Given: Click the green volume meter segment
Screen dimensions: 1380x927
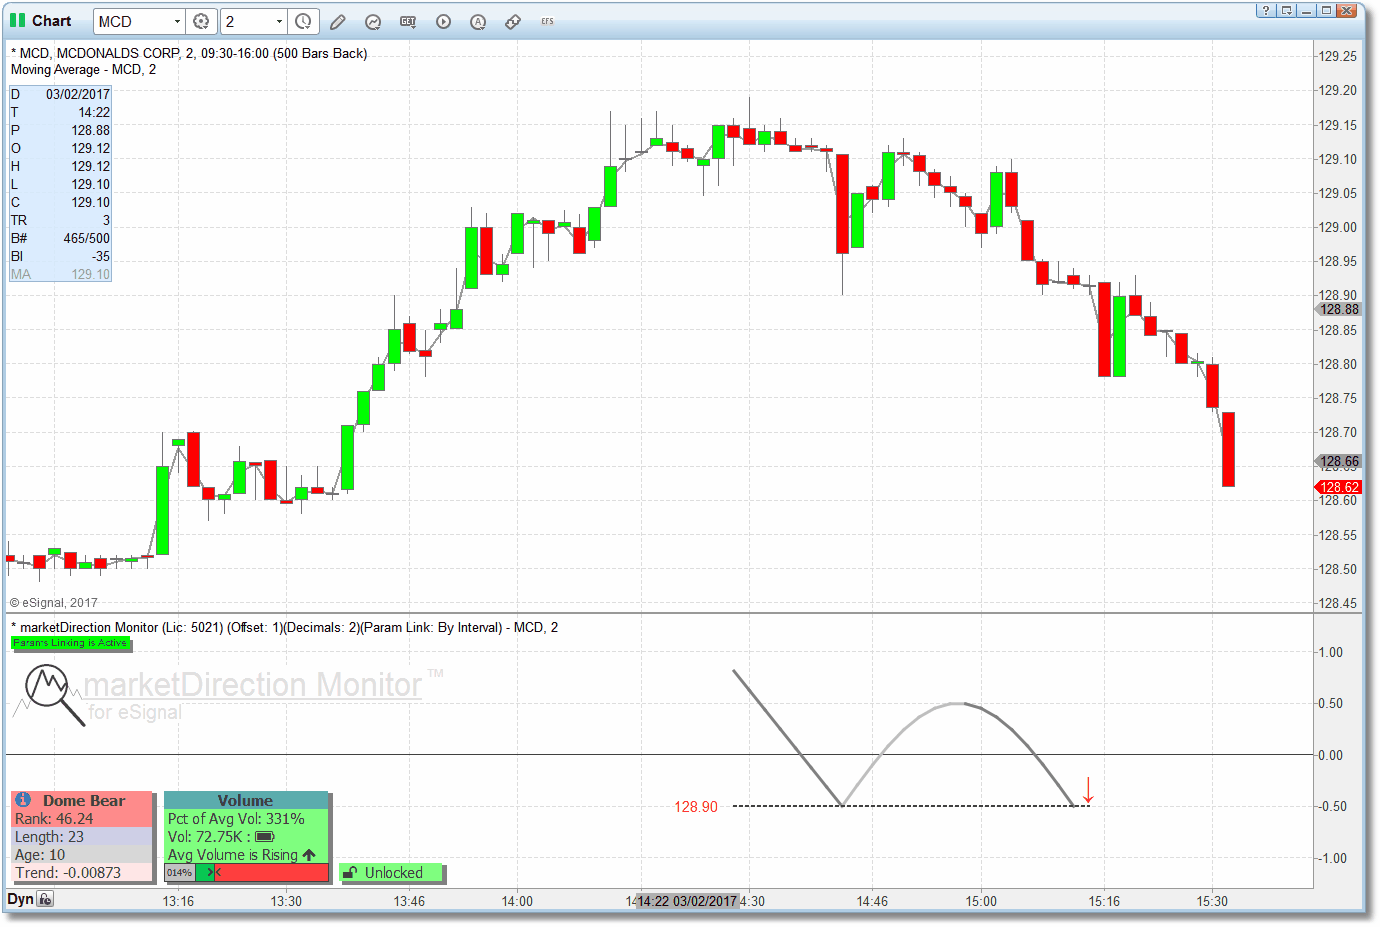Looking at the screenshot, I should (205, 873).
